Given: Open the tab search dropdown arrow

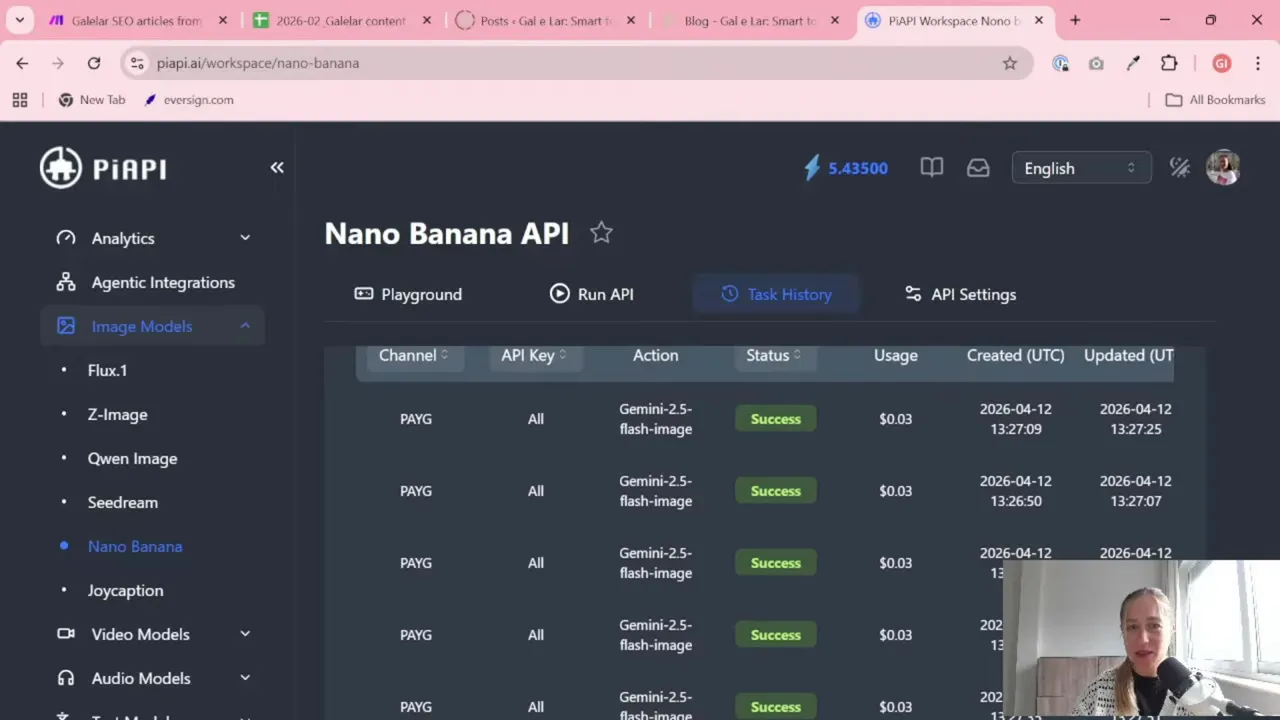Looking at the screenshot, I should point(19,20).
